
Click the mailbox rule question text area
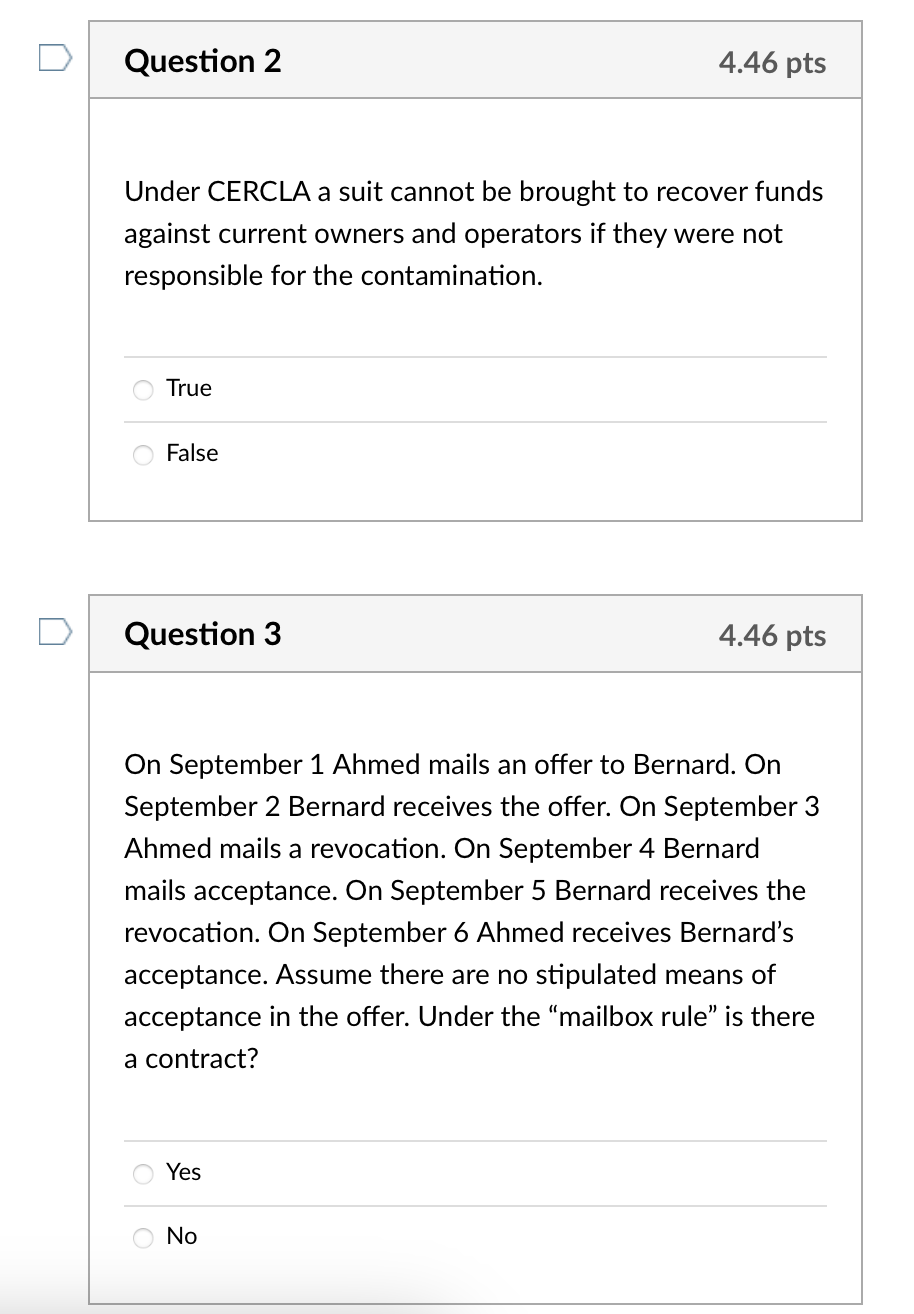(472, 910)
